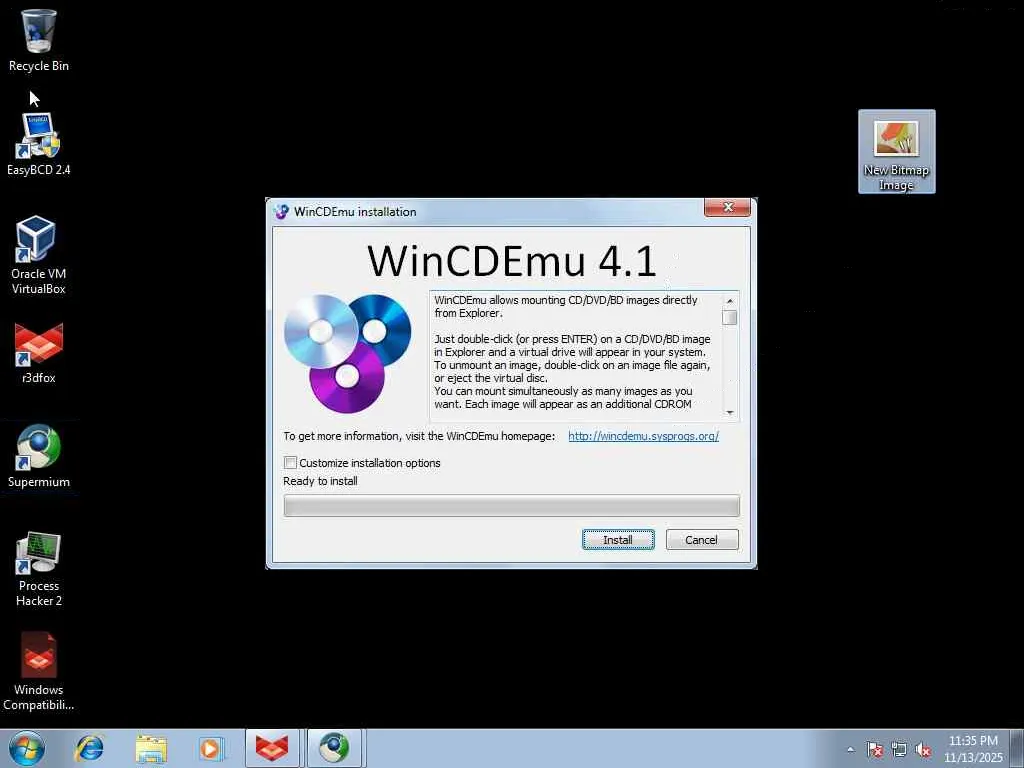Select the Process Hacker 2 shortcut
Viewport: 1024px width, 768px height.
(39, 569)
